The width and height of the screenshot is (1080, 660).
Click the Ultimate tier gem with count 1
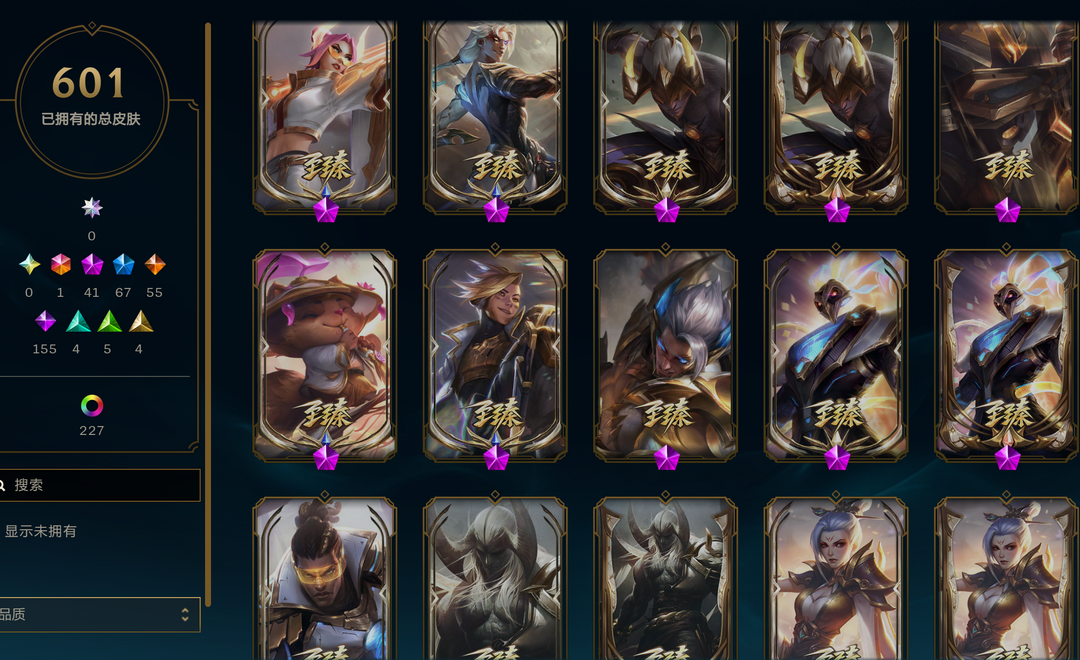tap(61, 264)
